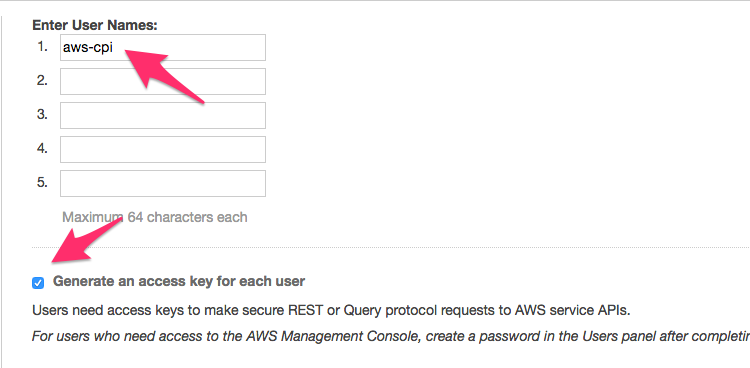Click the dotted separator above the checkbox
This screenshot has height=368, width=750.
(x=391, y=248)
